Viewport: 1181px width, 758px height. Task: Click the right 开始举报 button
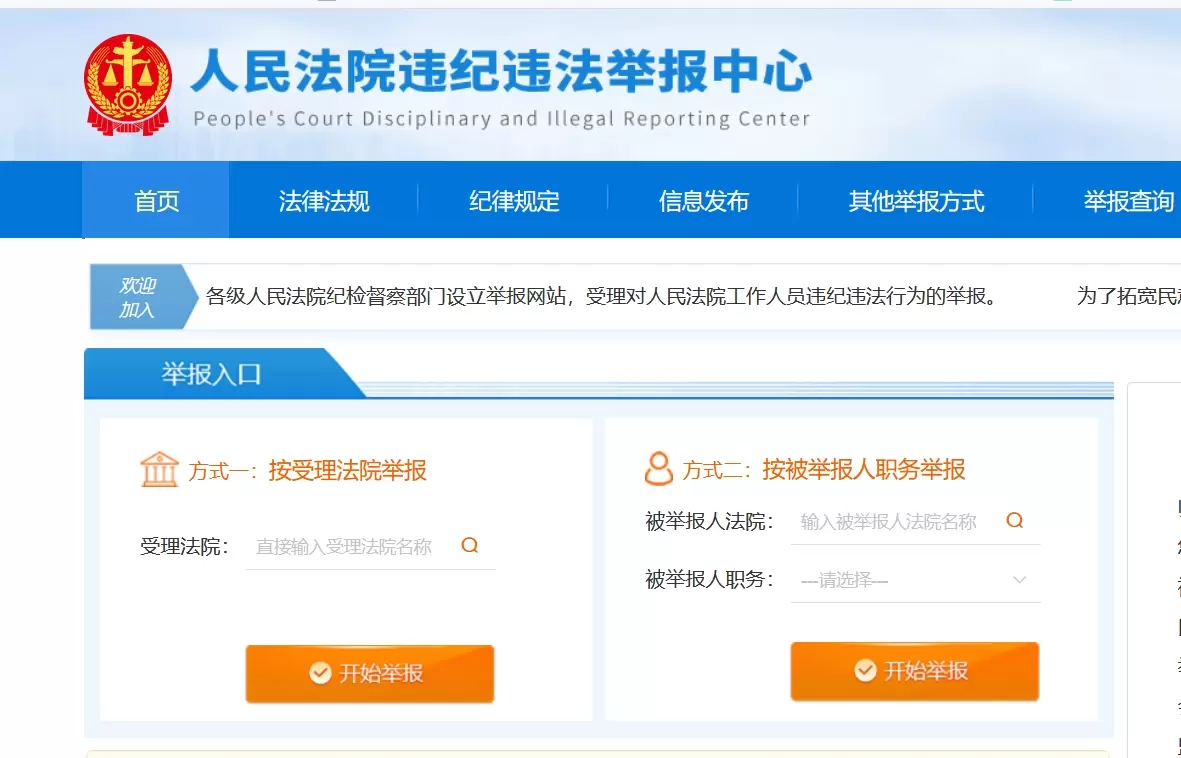pos(914,670)
